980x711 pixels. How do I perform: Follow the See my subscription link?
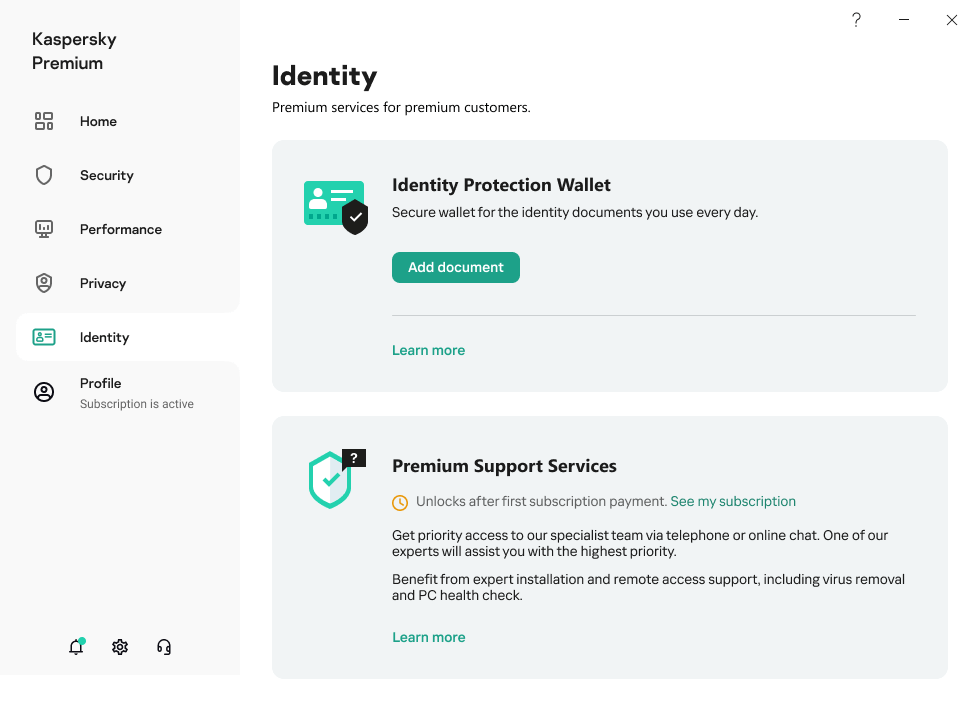pos(732,502)
